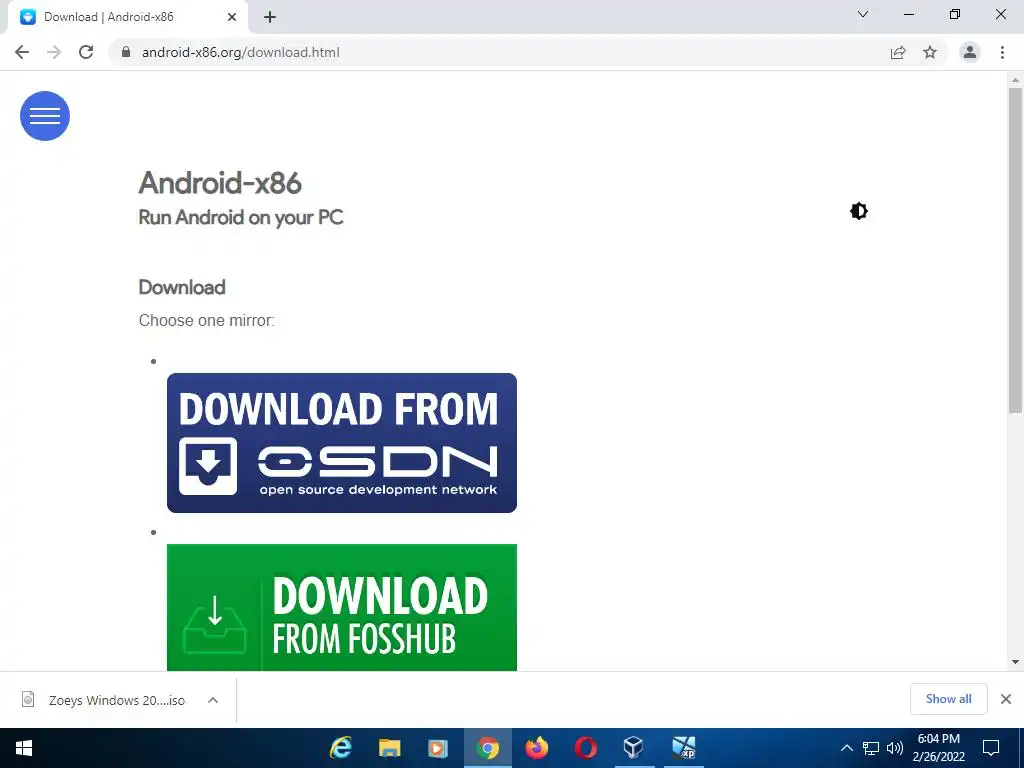The image size is (1024, 768).
Task: Open the tab search chevron
Action: coord(863,14)
